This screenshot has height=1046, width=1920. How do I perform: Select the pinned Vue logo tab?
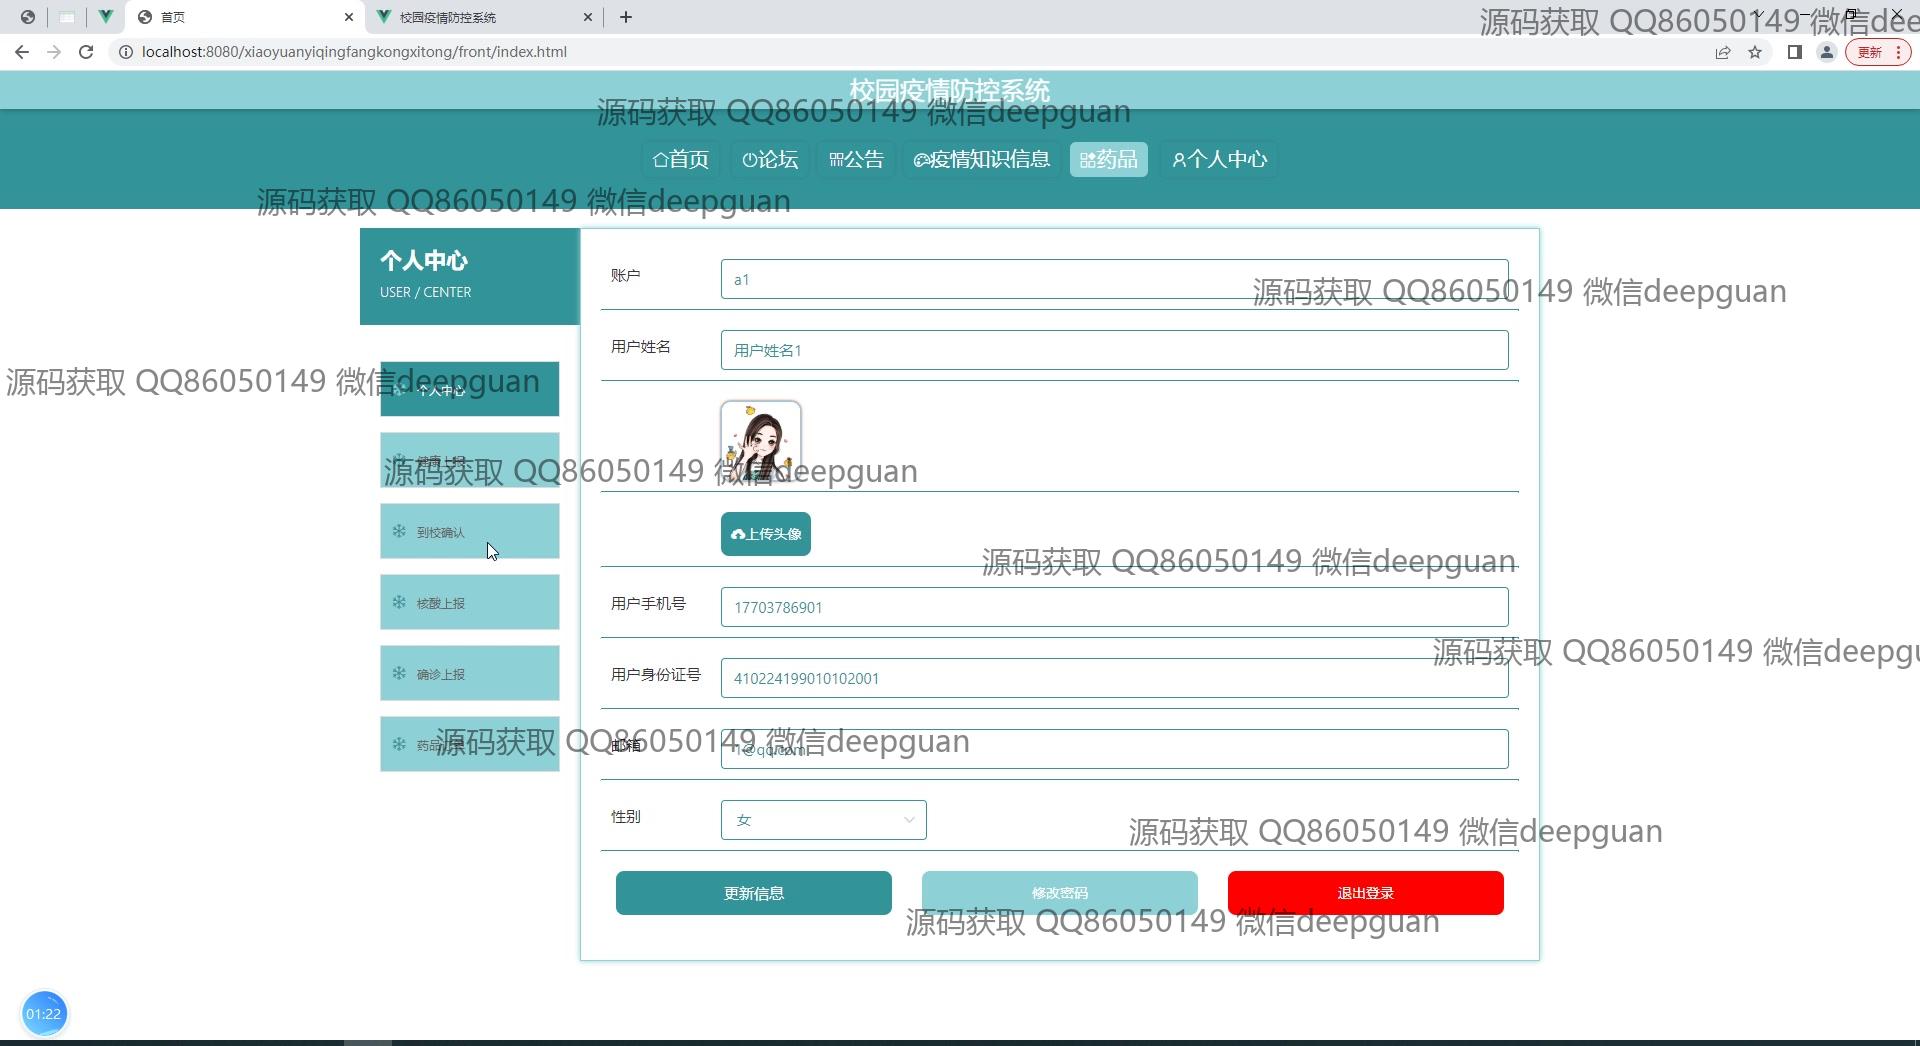(x=105, y=17)
